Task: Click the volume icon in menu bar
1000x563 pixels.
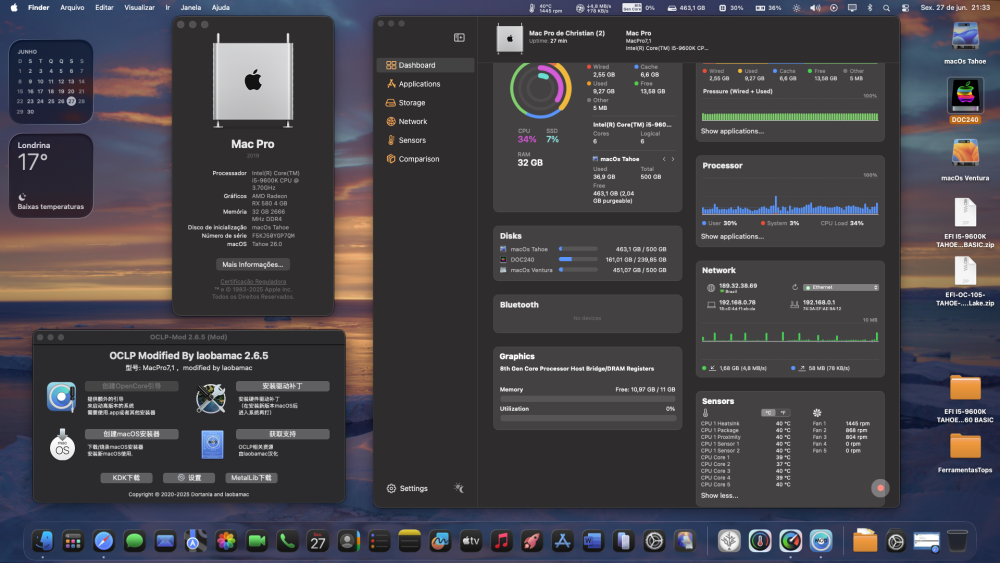Action: tap(816, 8)
